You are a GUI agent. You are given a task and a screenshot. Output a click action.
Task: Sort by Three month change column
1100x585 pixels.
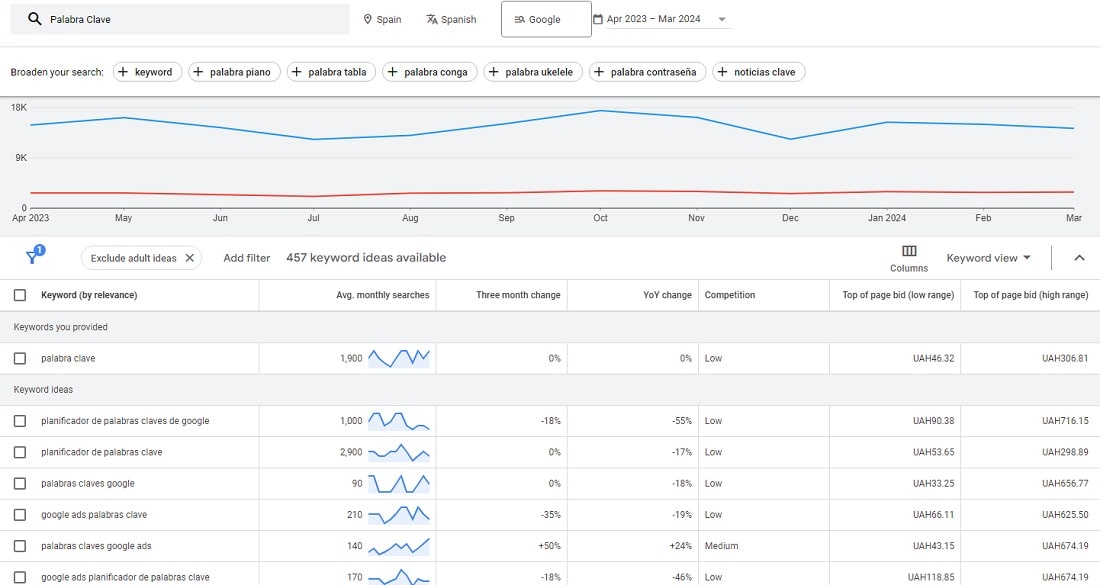(x=518, y=295)
